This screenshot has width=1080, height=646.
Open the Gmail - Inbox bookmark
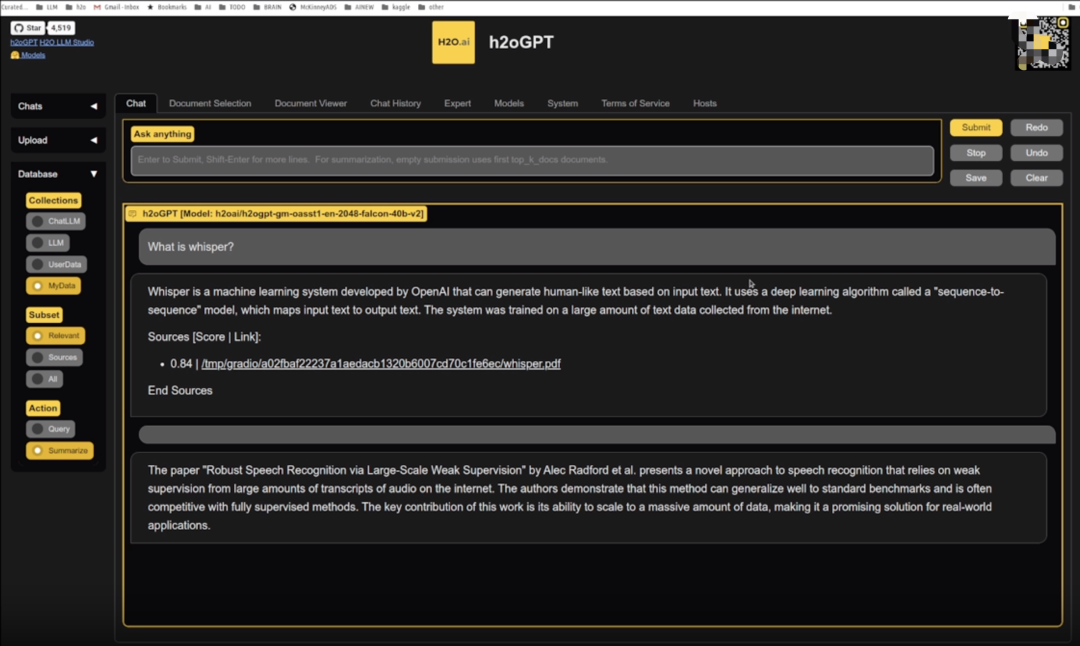click(x=116, y=7)
